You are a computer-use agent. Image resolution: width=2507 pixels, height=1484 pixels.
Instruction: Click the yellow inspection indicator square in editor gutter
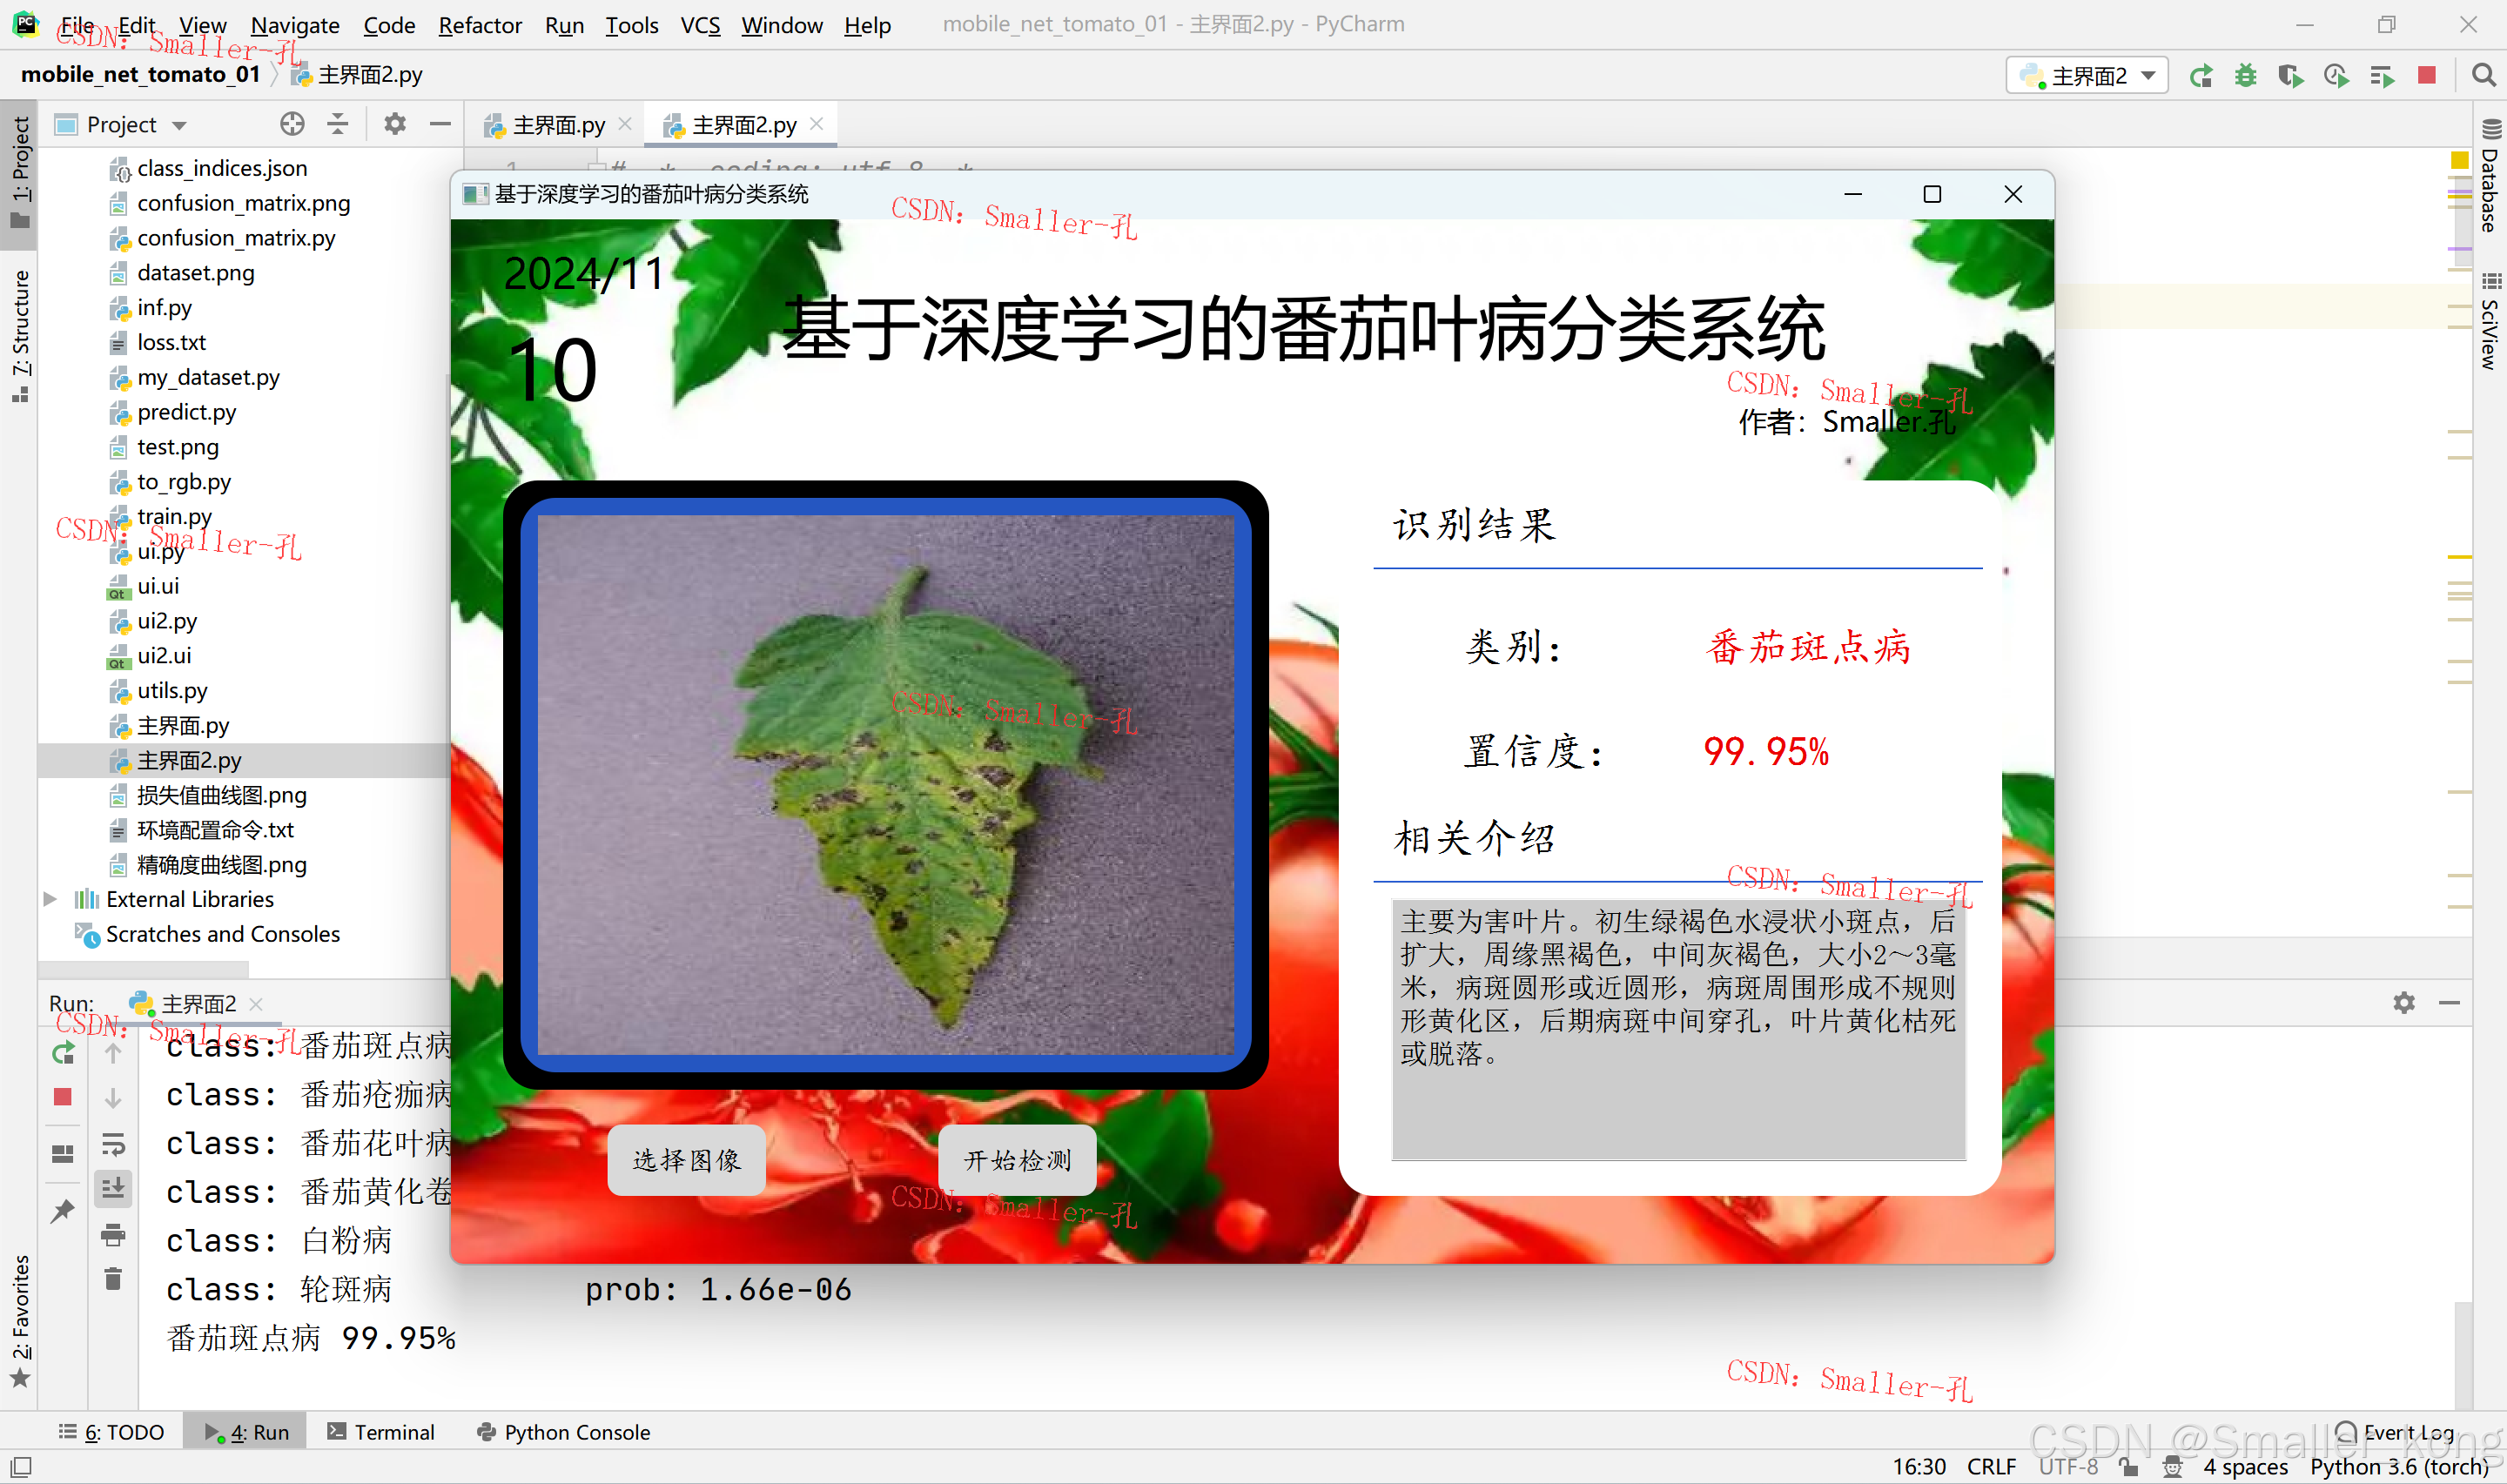click(x=2459, y=160)
